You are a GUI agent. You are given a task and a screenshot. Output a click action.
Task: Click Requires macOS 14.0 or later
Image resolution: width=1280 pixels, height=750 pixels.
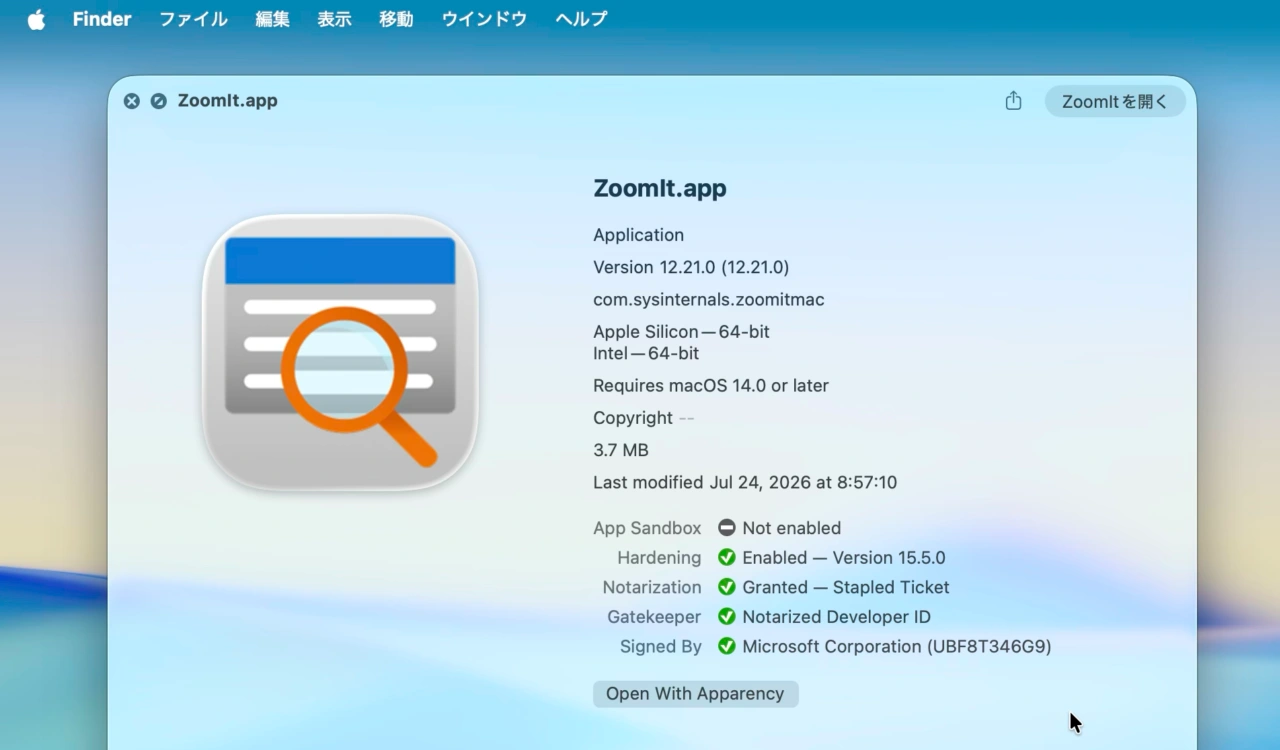[x=711, y=386]
